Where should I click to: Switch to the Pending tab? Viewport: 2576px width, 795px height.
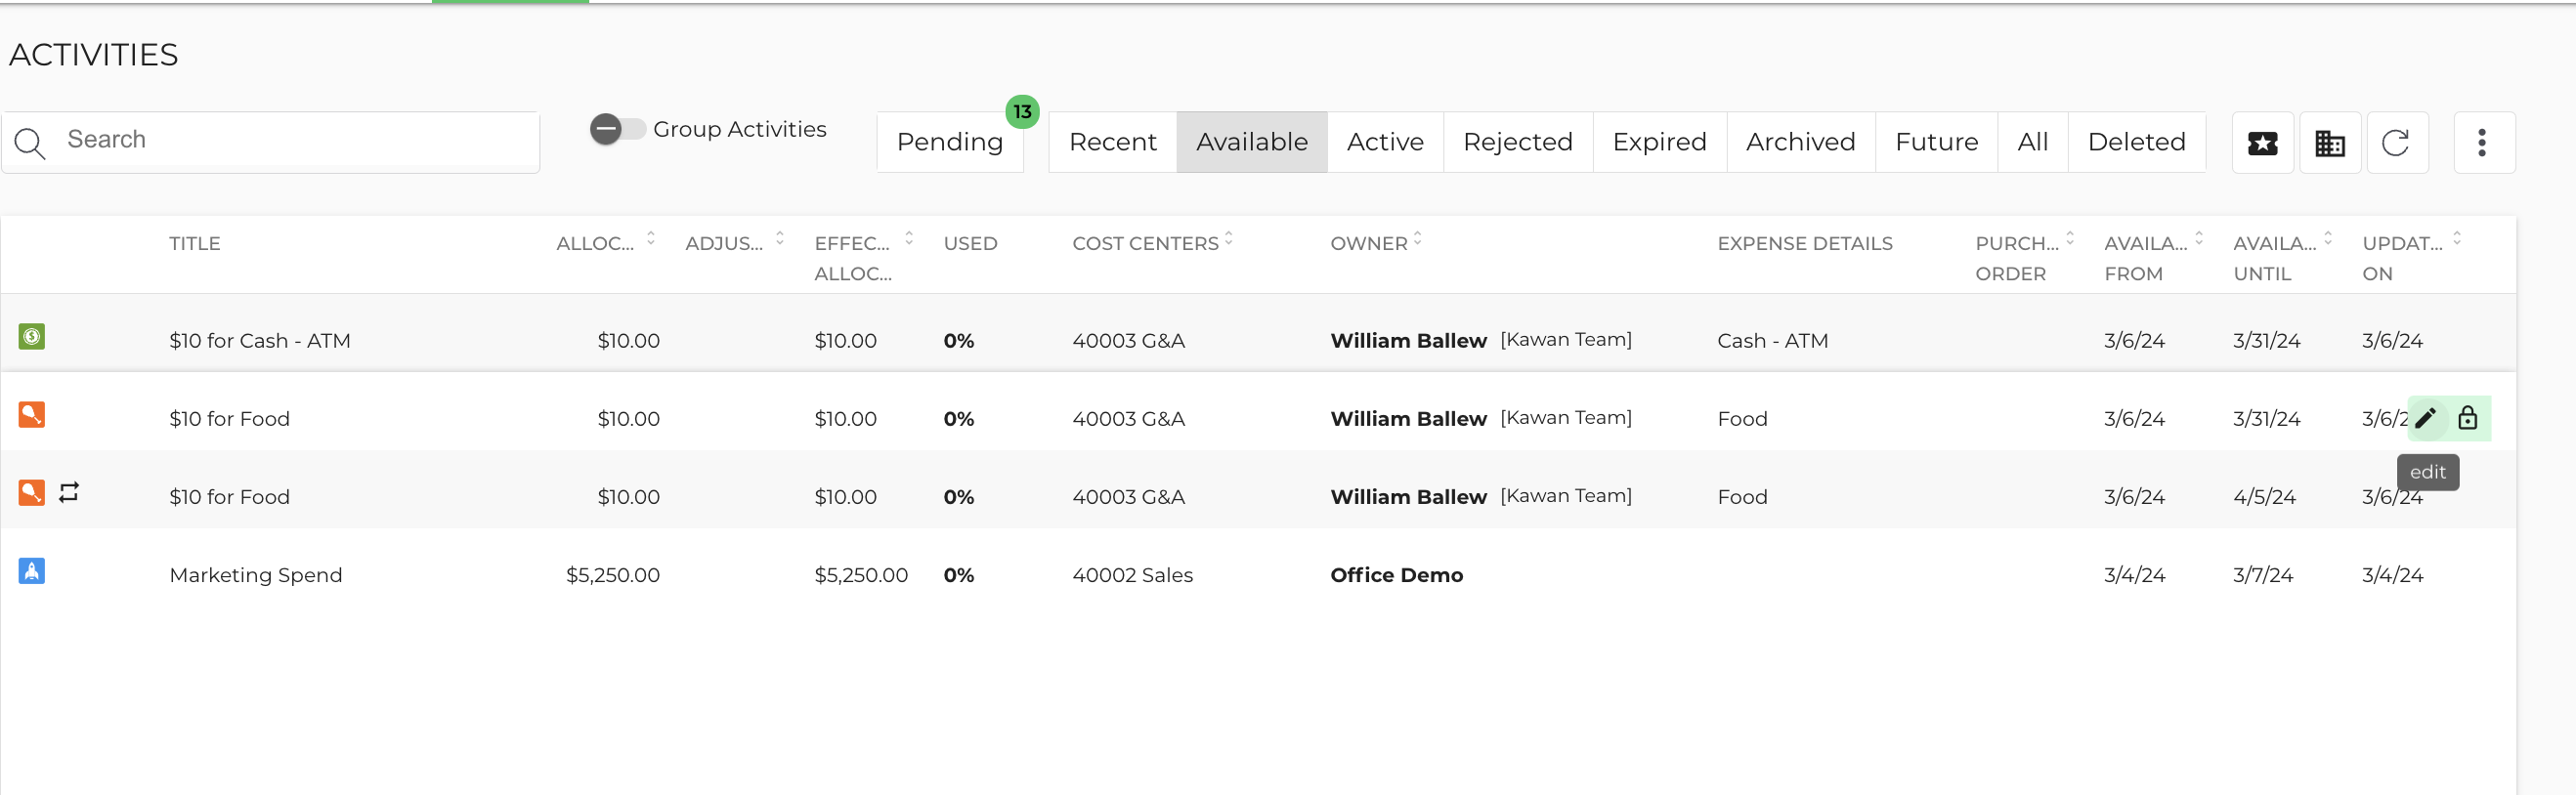pyautogui.click(x=950, y=142)
